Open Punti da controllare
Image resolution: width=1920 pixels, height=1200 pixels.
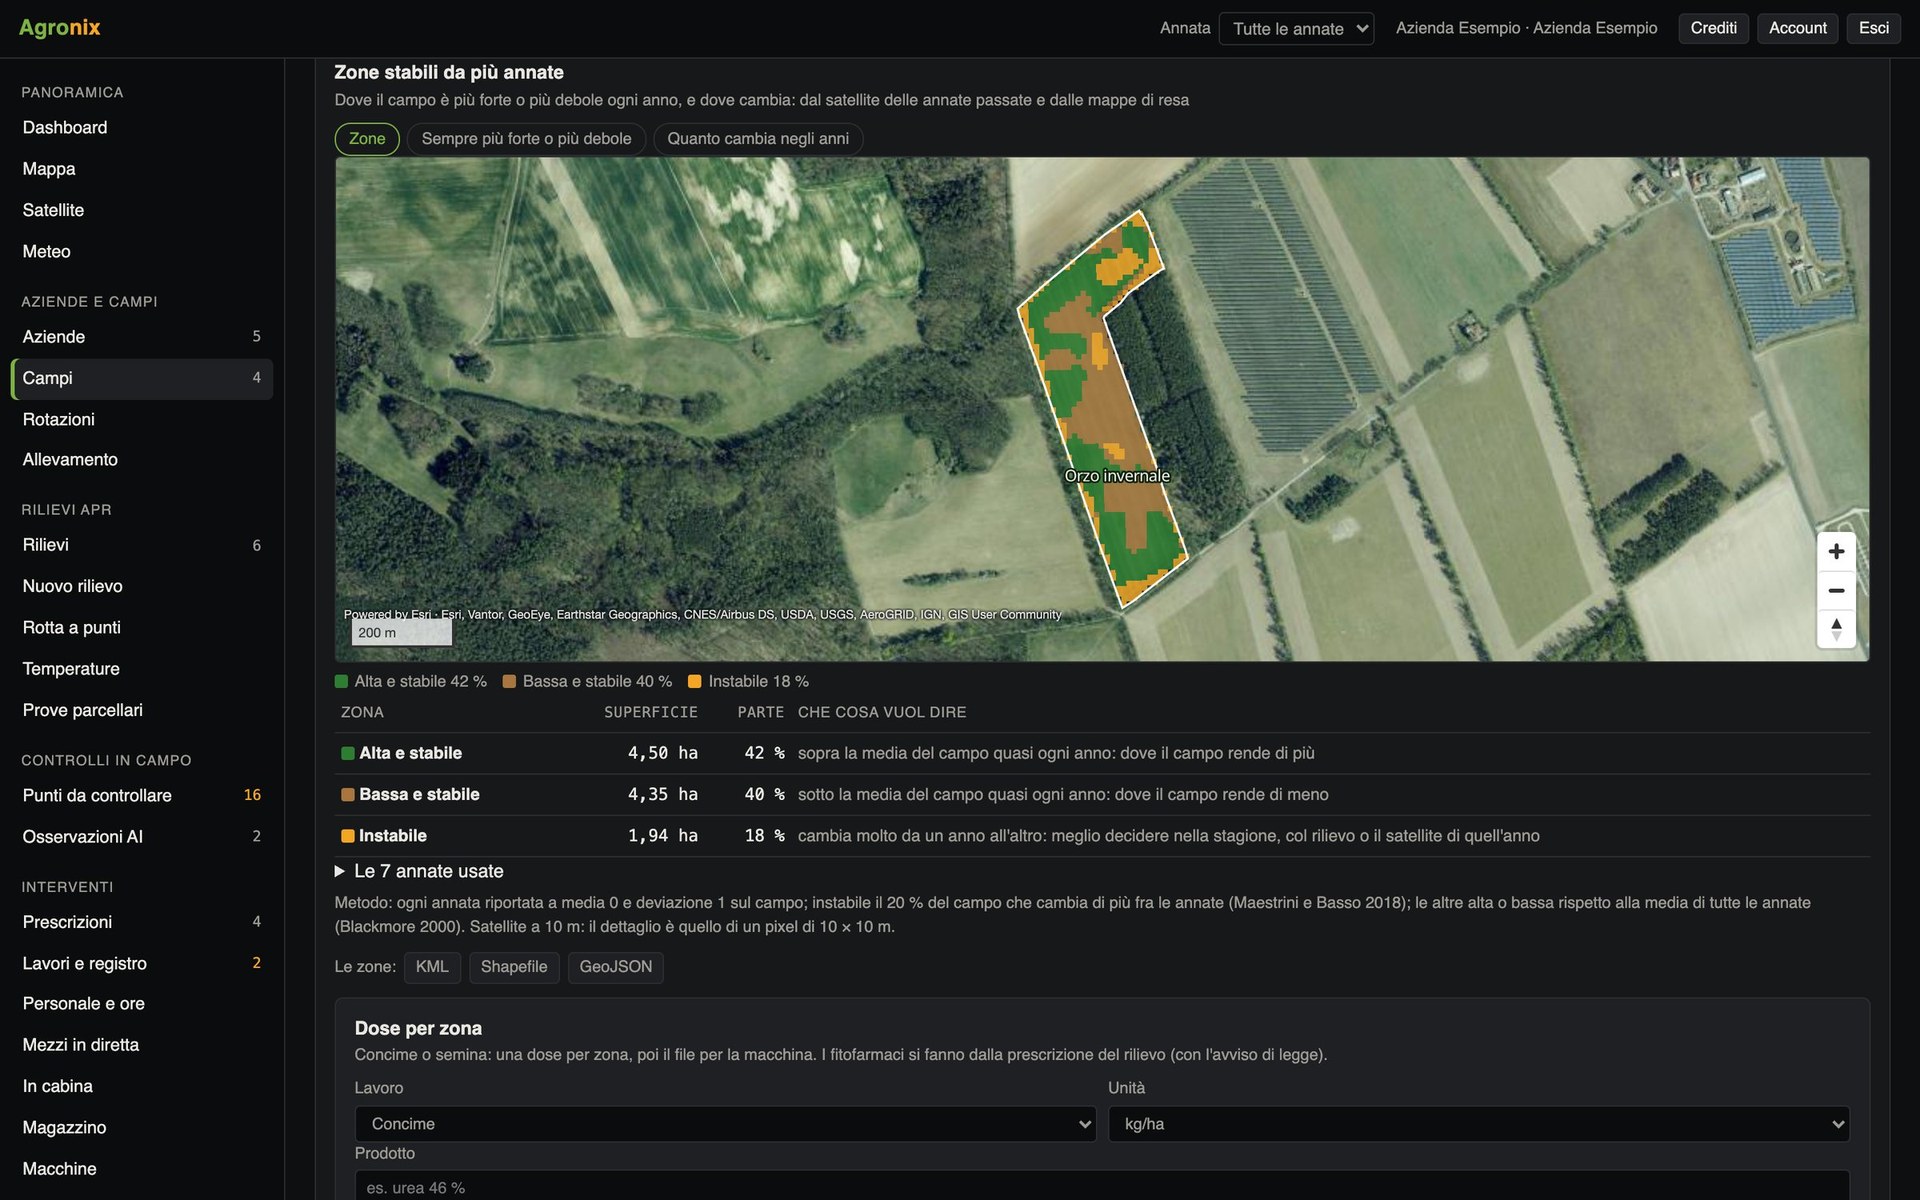(141, 795)
